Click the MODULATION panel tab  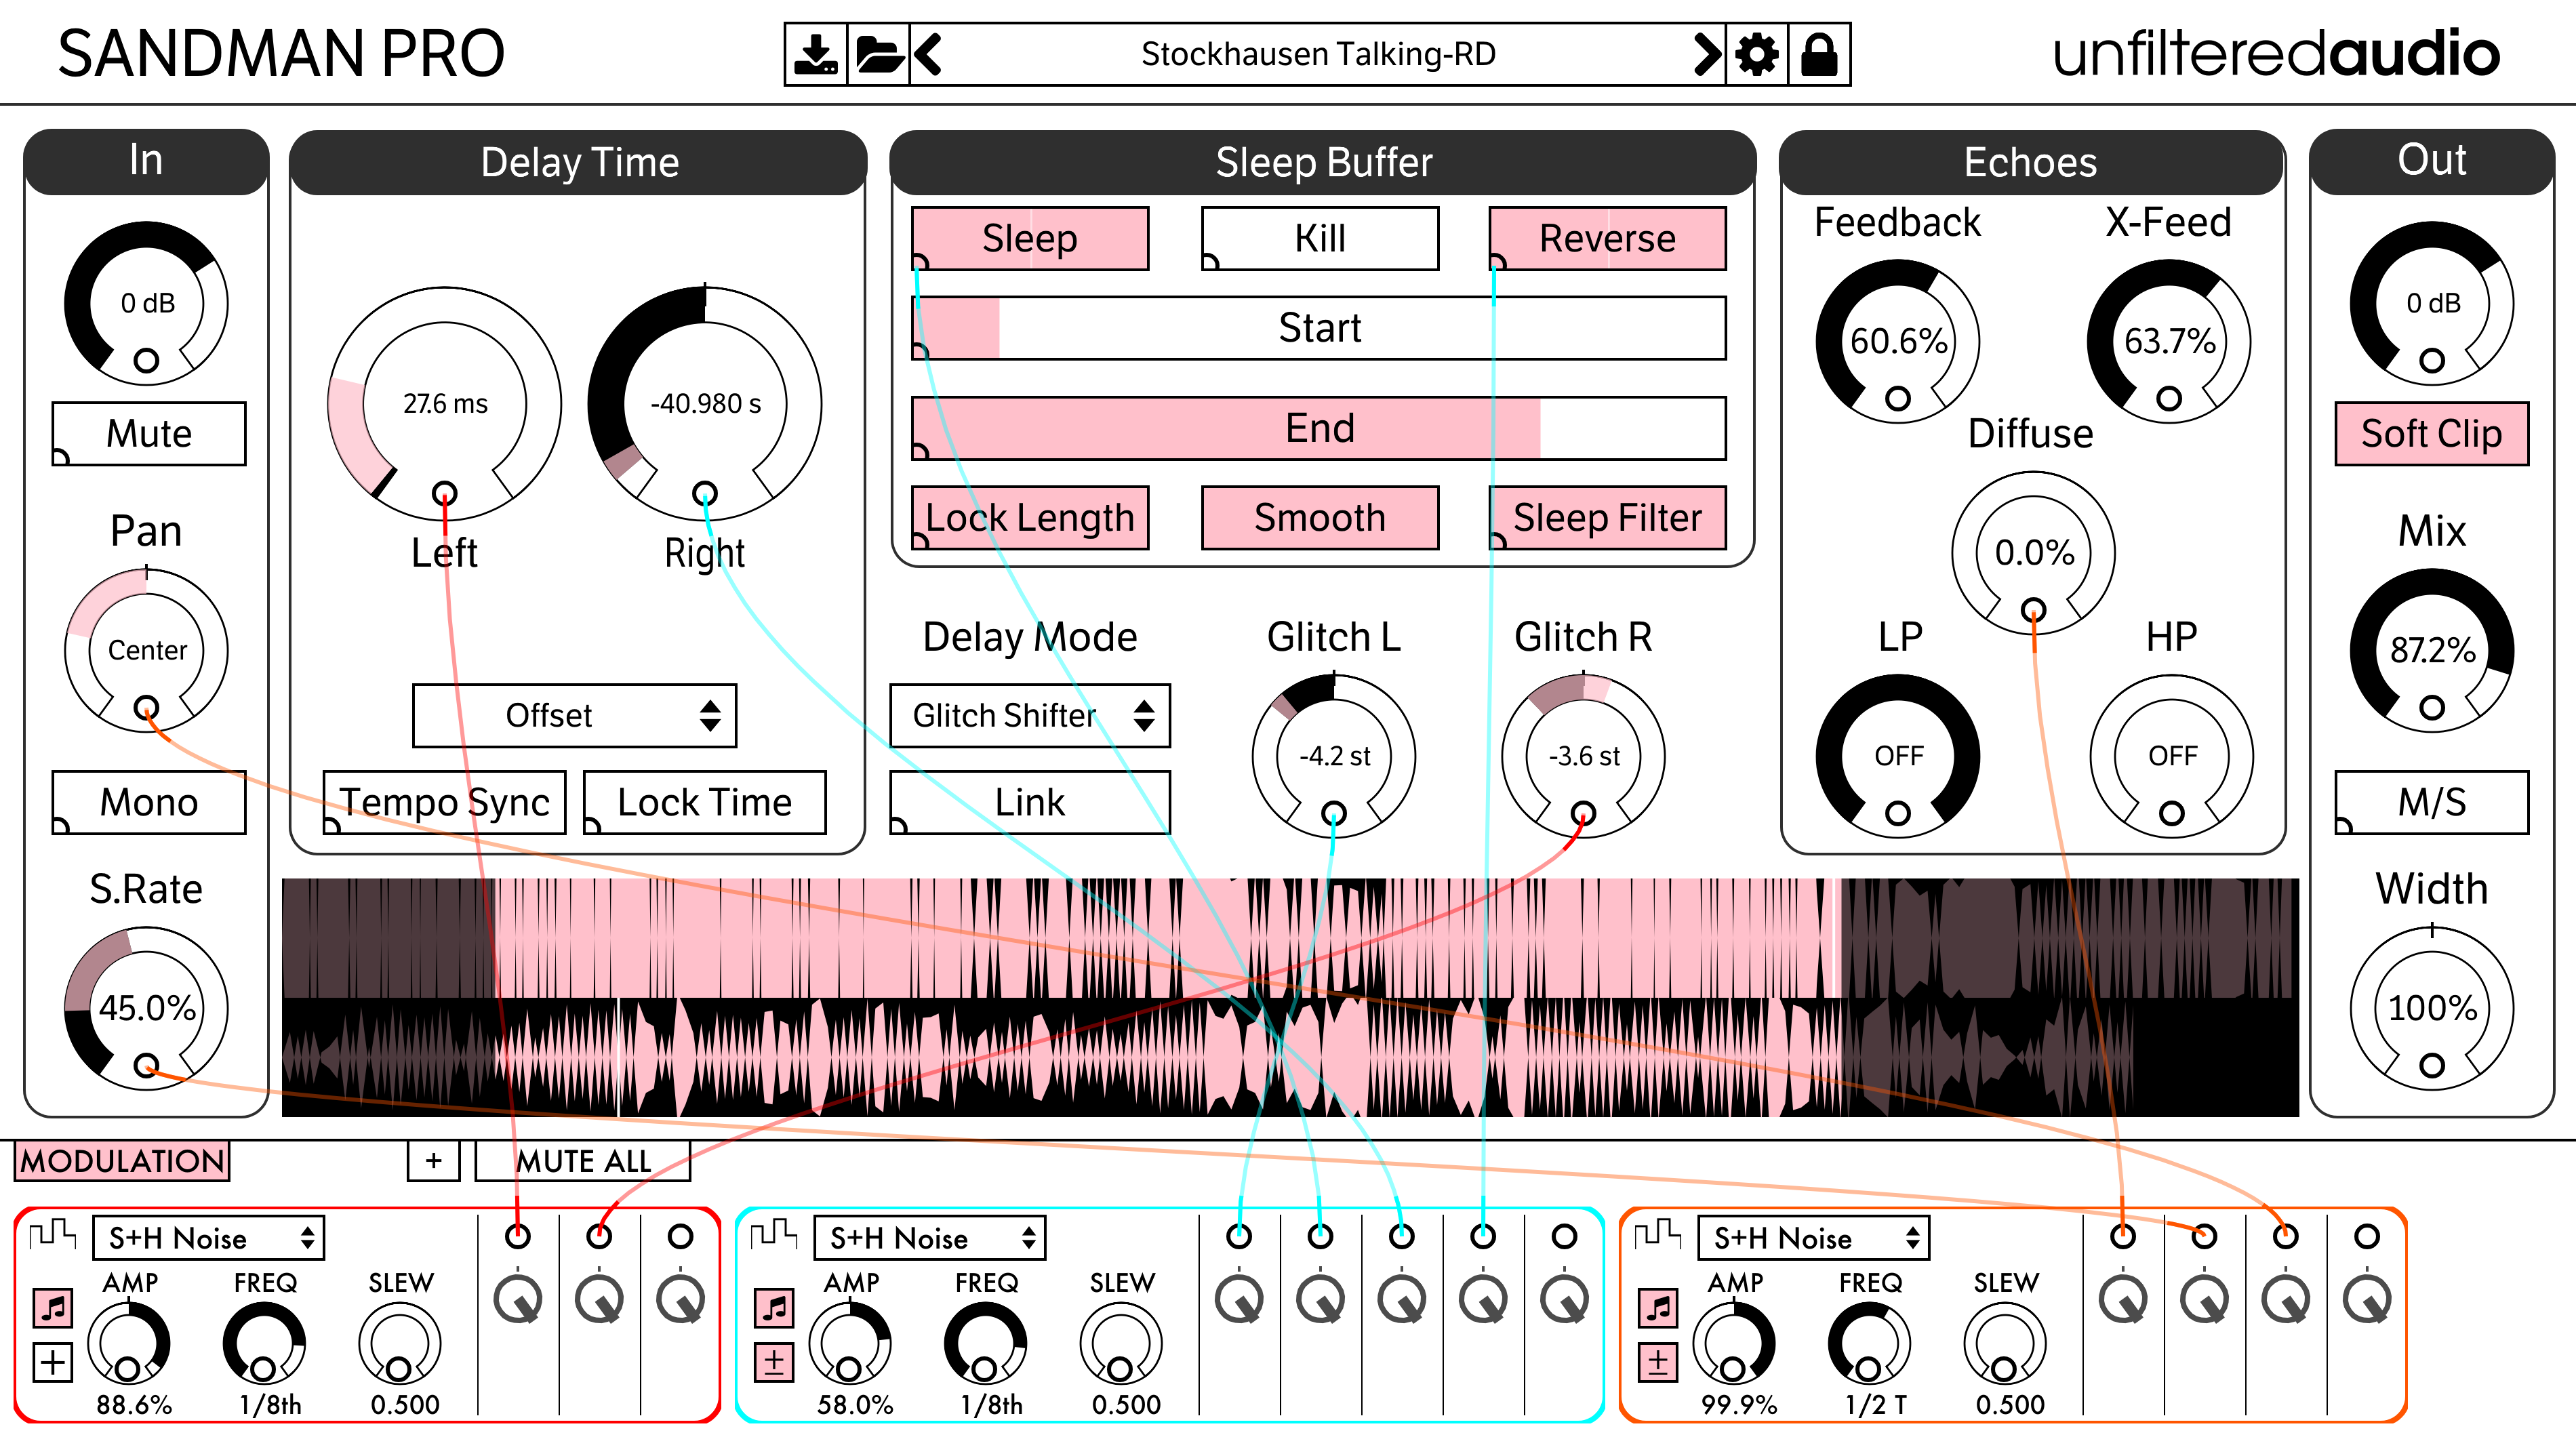pos(122,1161)
